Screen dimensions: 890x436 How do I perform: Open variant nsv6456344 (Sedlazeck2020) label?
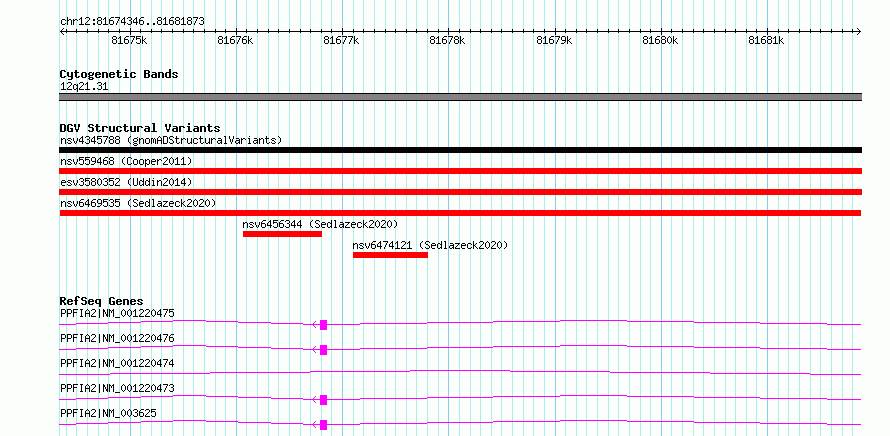click(320, 224)
